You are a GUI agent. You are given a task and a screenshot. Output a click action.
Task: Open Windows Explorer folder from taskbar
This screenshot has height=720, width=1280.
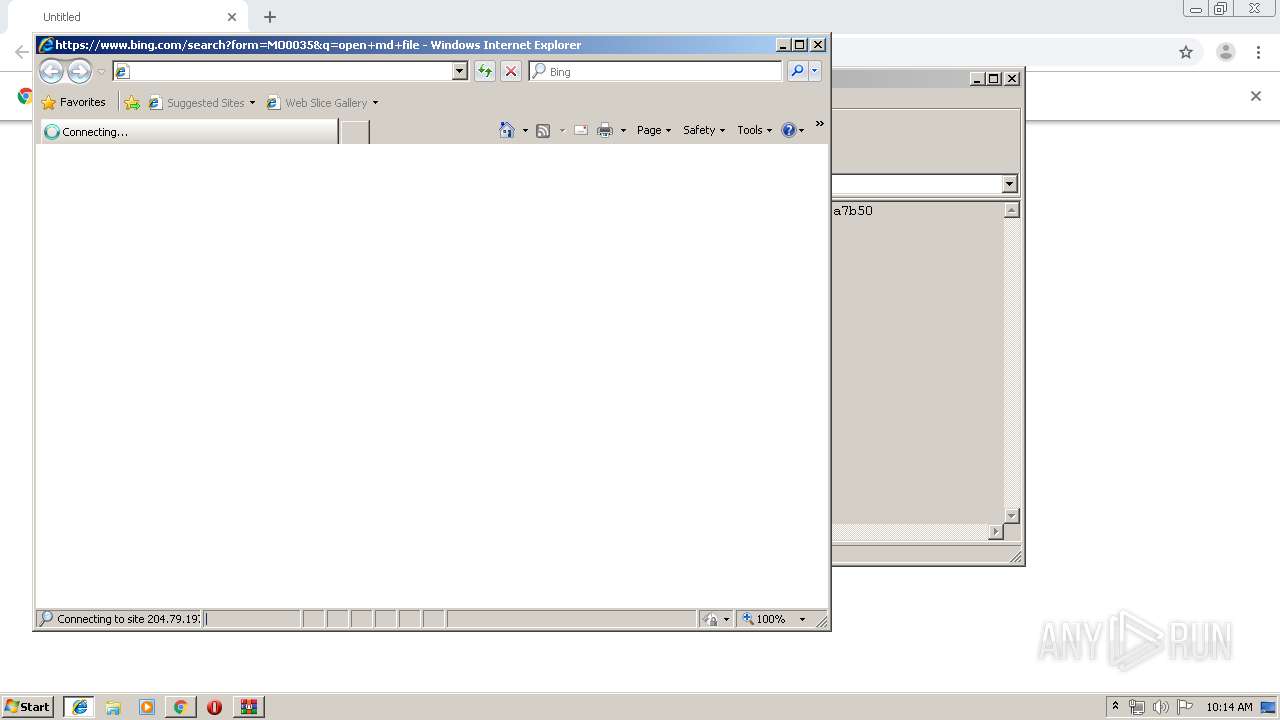113,707
